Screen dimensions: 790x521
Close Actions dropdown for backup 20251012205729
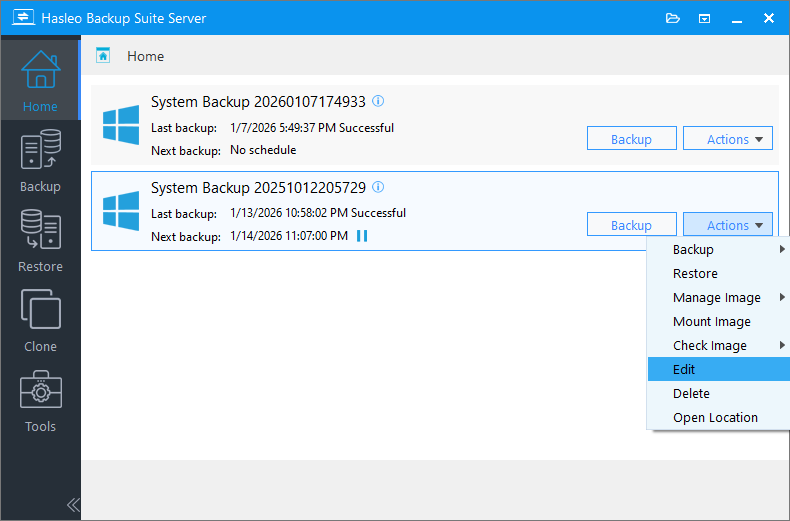pos(728,224)
